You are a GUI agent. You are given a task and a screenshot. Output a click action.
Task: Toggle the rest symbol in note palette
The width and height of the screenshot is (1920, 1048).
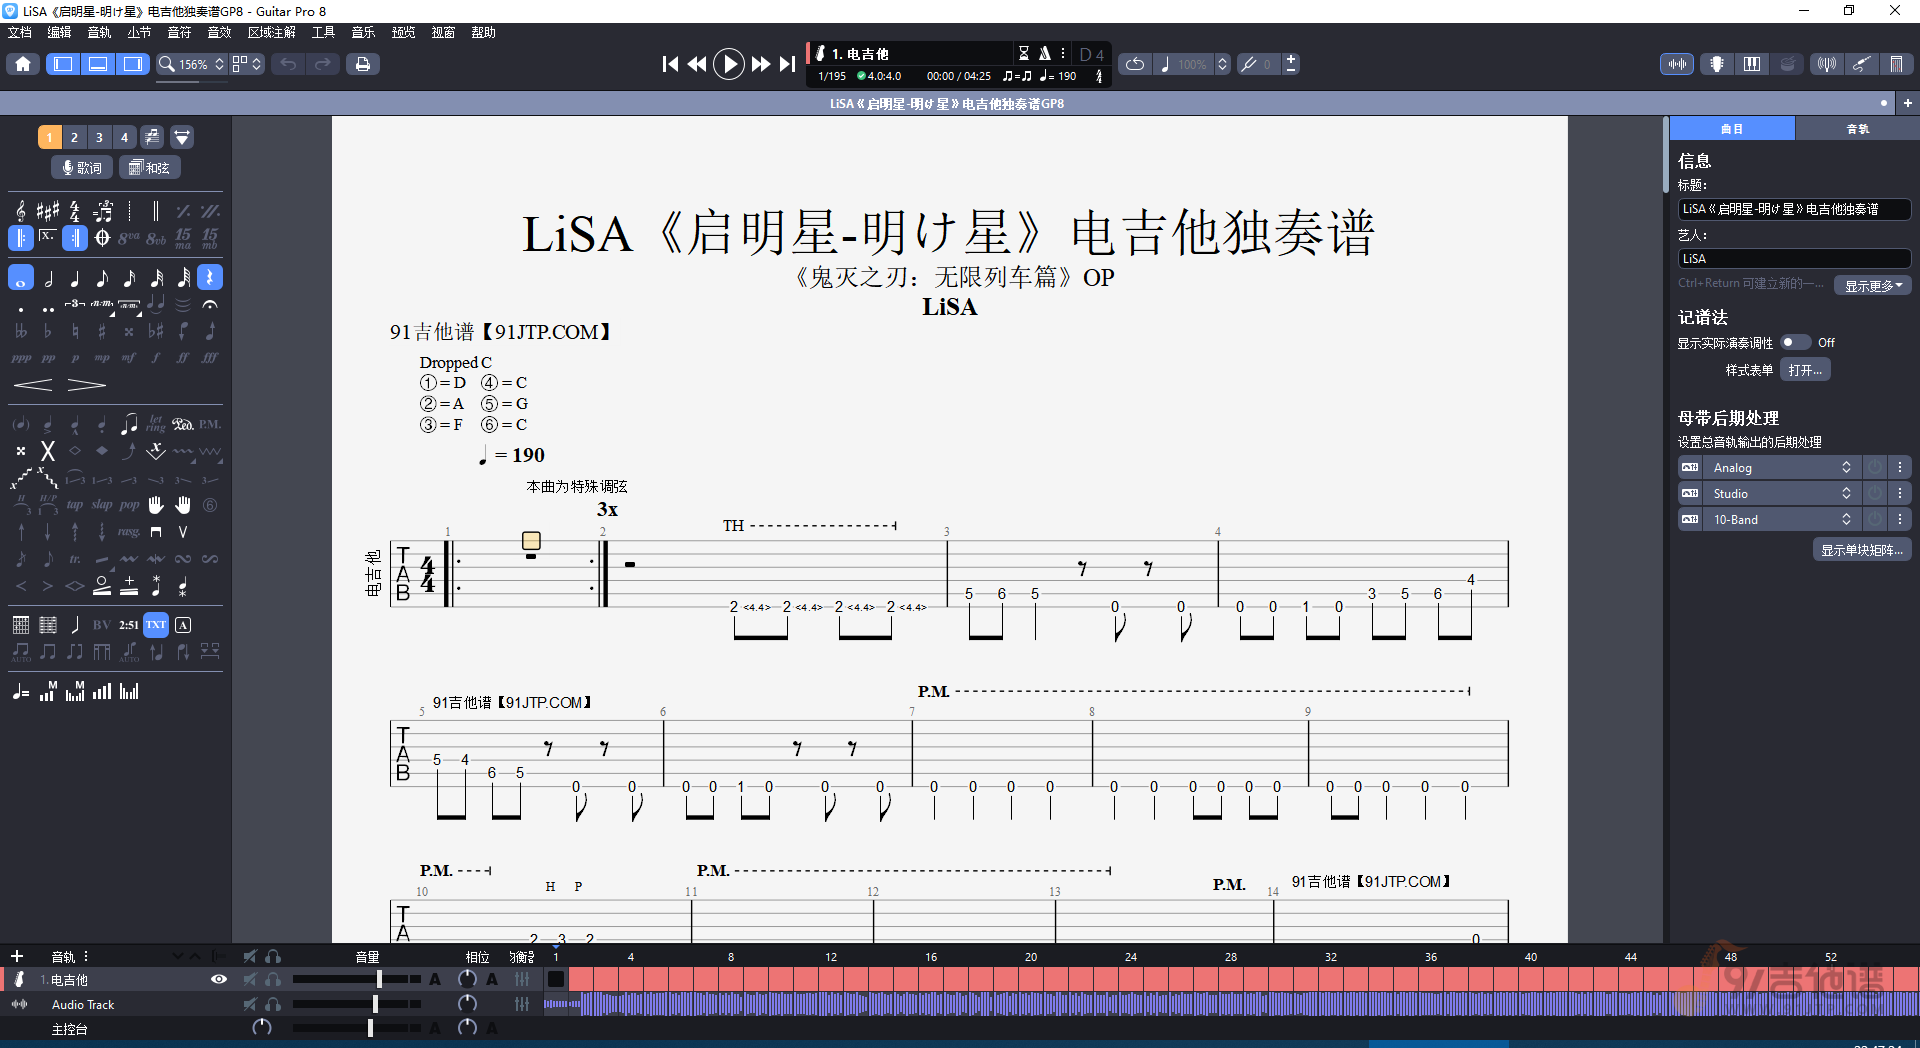click(x=210, y=278)
